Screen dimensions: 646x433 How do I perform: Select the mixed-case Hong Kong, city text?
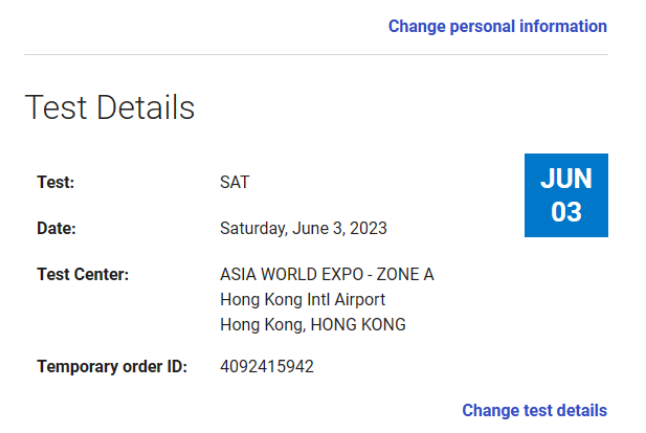pyautogui.click(x=263, y=325)
